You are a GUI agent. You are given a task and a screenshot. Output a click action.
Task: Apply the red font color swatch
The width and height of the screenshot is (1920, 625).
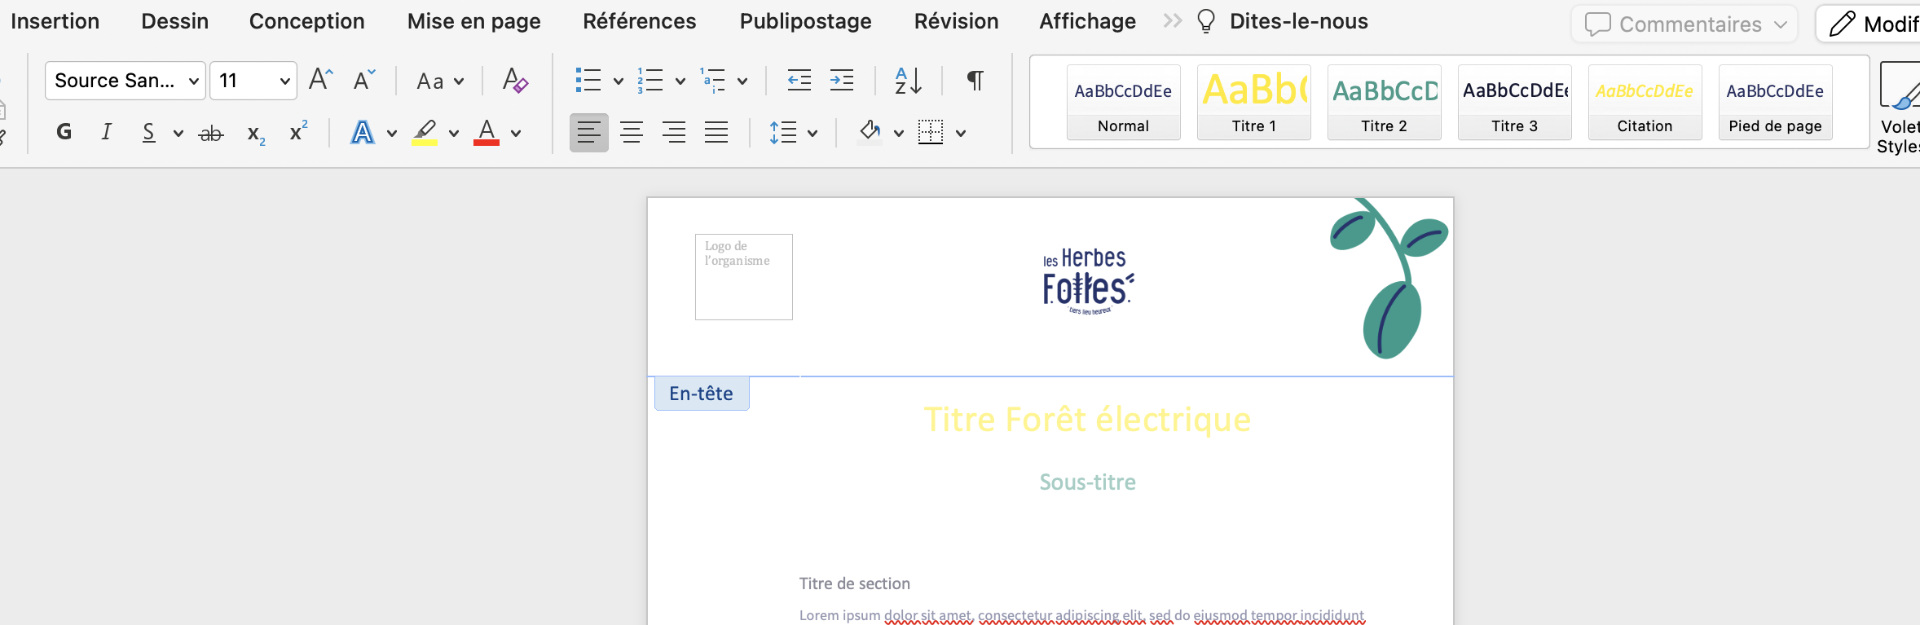pos(486,132)
